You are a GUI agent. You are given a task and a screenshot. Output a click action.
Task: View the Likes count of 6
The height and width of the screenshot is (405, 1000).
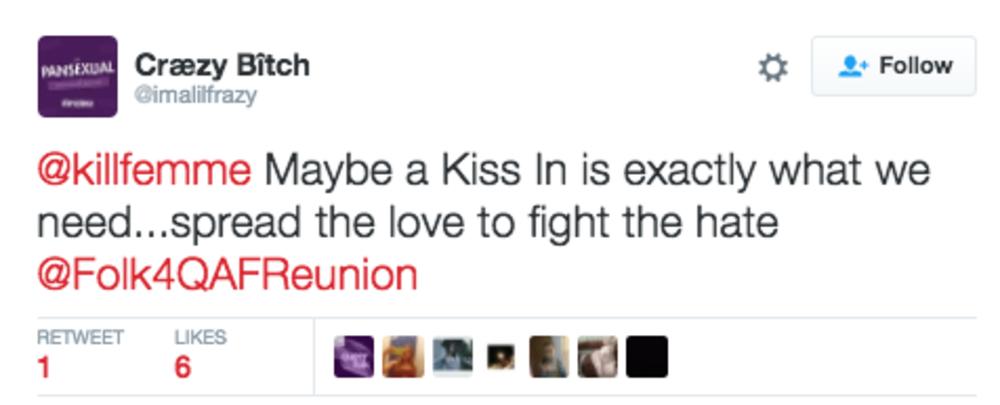pos(182,368)
